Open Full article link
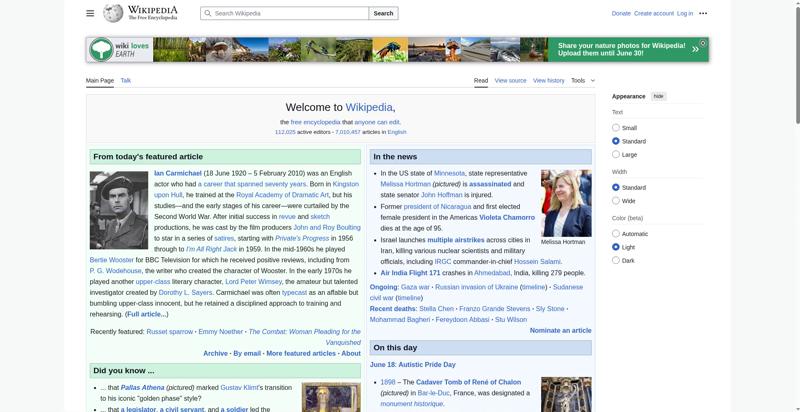 pyautogui.click(x=145, y=314)
